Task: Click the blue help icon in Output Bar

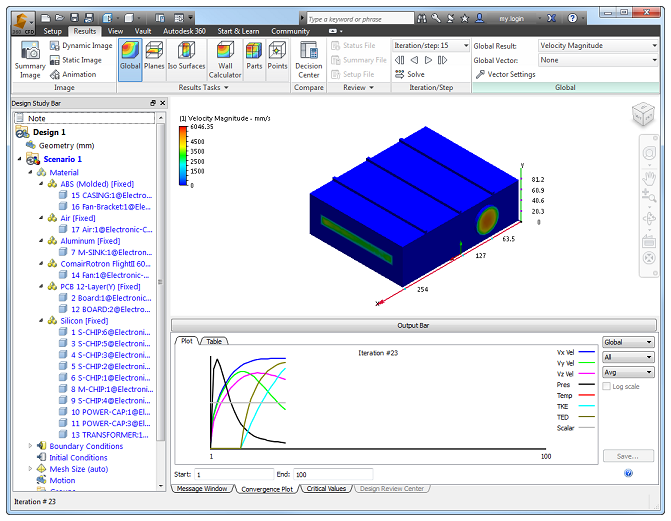Action: click(x=628, y=473)
